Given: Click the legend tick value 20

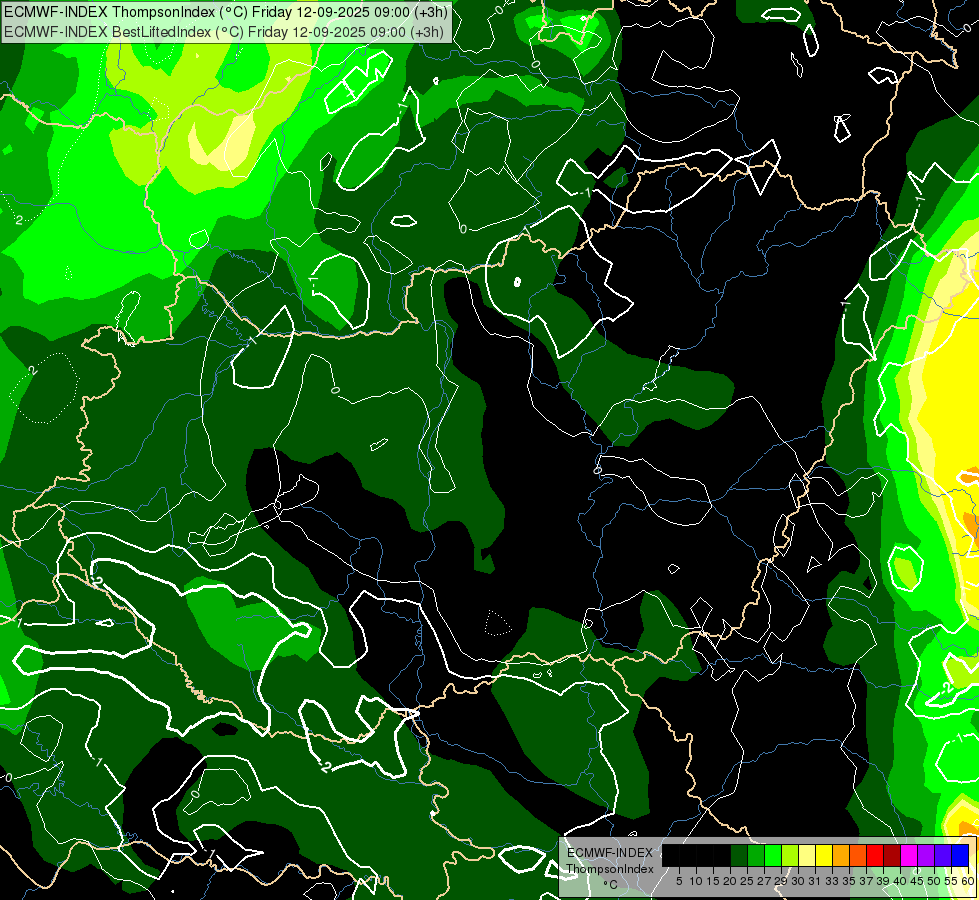Looking at the screenshot, I should click(x=730, y=881).
